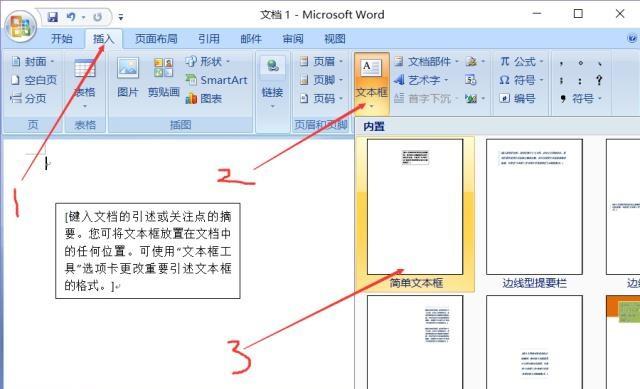The image size is (640, 389).
Task: Switch to the 页面布局 ribbon tab
Action: click(156, 39)
